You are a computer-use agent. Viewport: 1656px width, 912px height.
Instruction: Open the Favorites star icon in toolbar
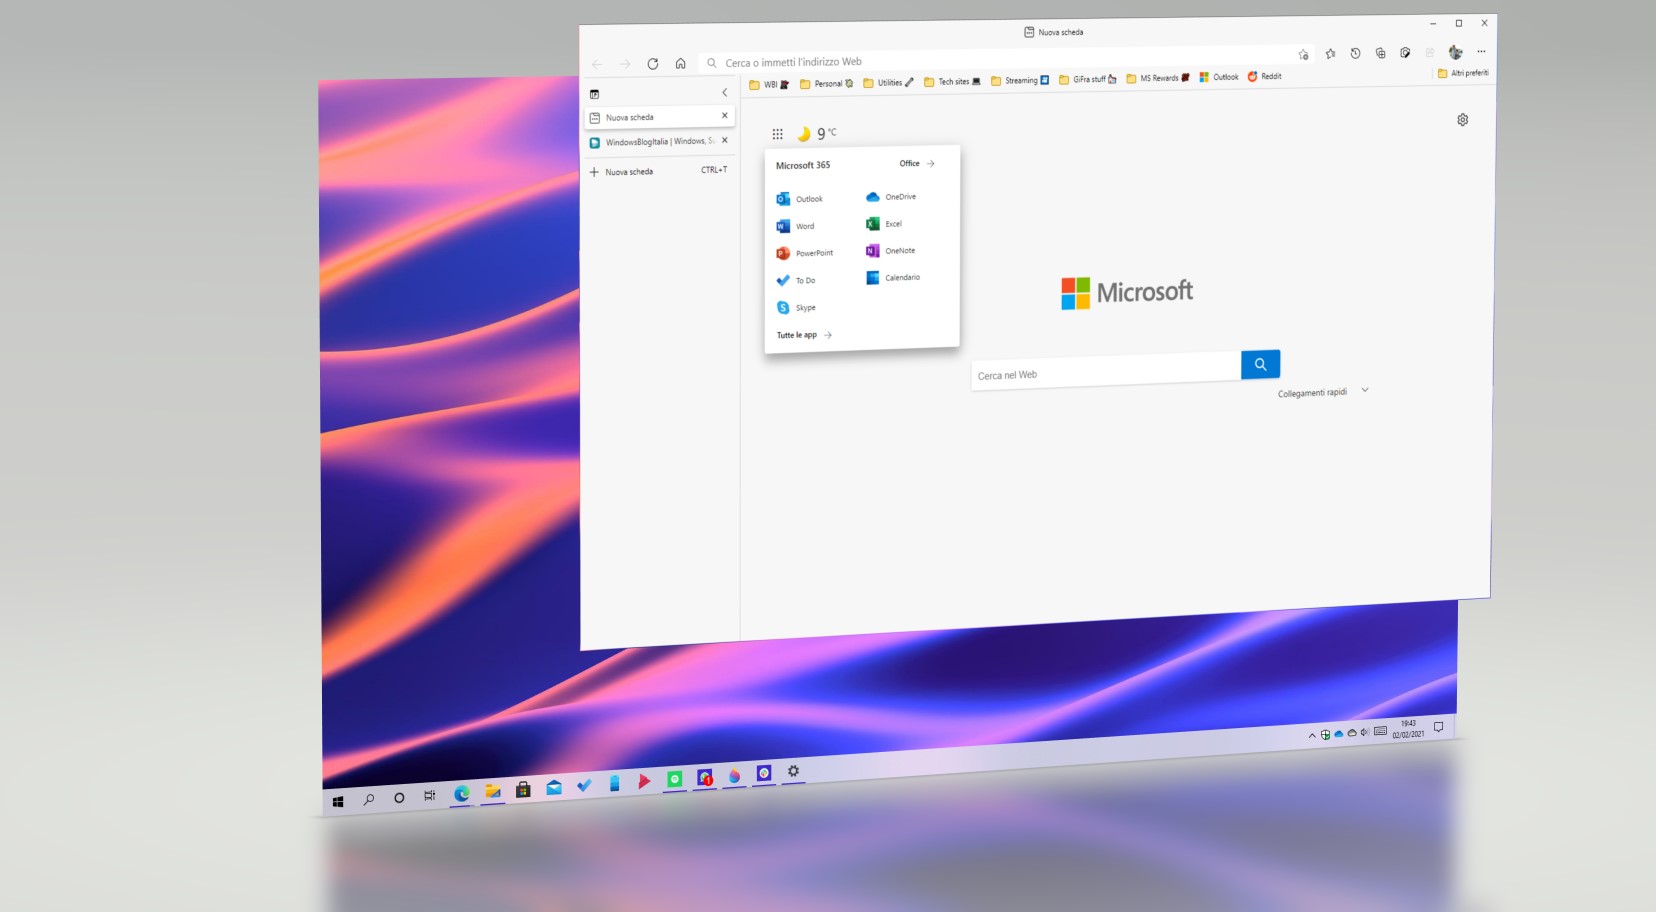(1330, 54)
